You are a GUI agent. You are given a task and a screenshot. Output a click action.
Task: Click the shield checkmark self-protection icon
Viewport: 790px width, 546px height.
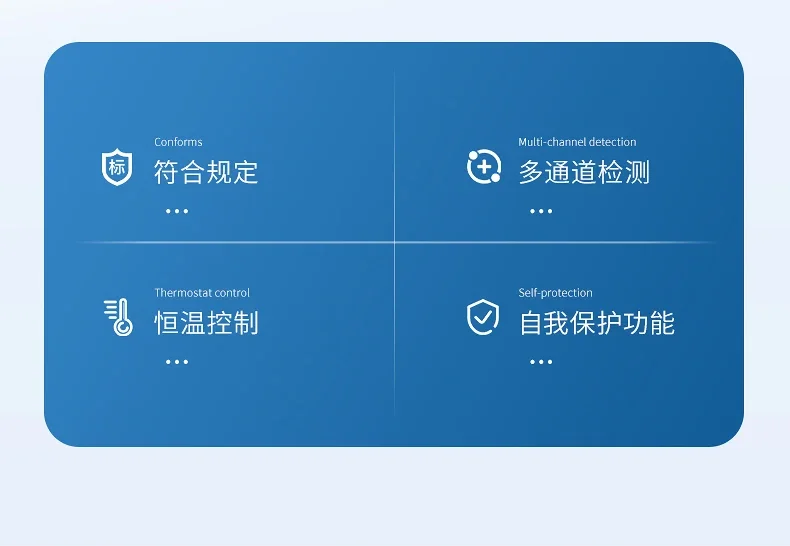tap(483, 317)
